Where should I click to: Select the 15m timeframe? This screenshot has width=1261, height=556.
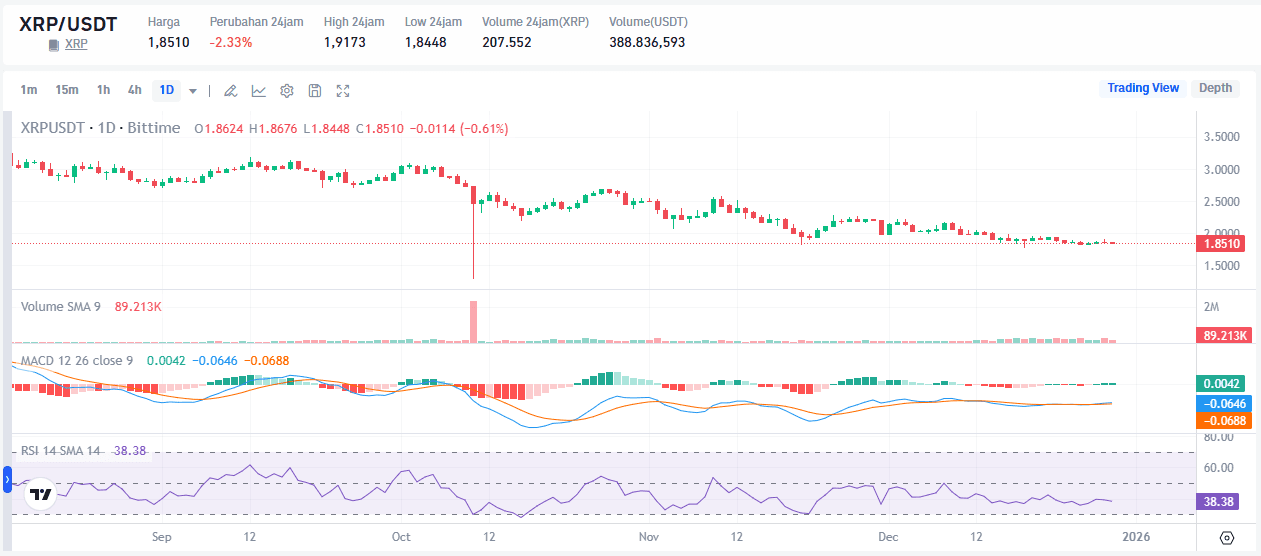point(67,90)
